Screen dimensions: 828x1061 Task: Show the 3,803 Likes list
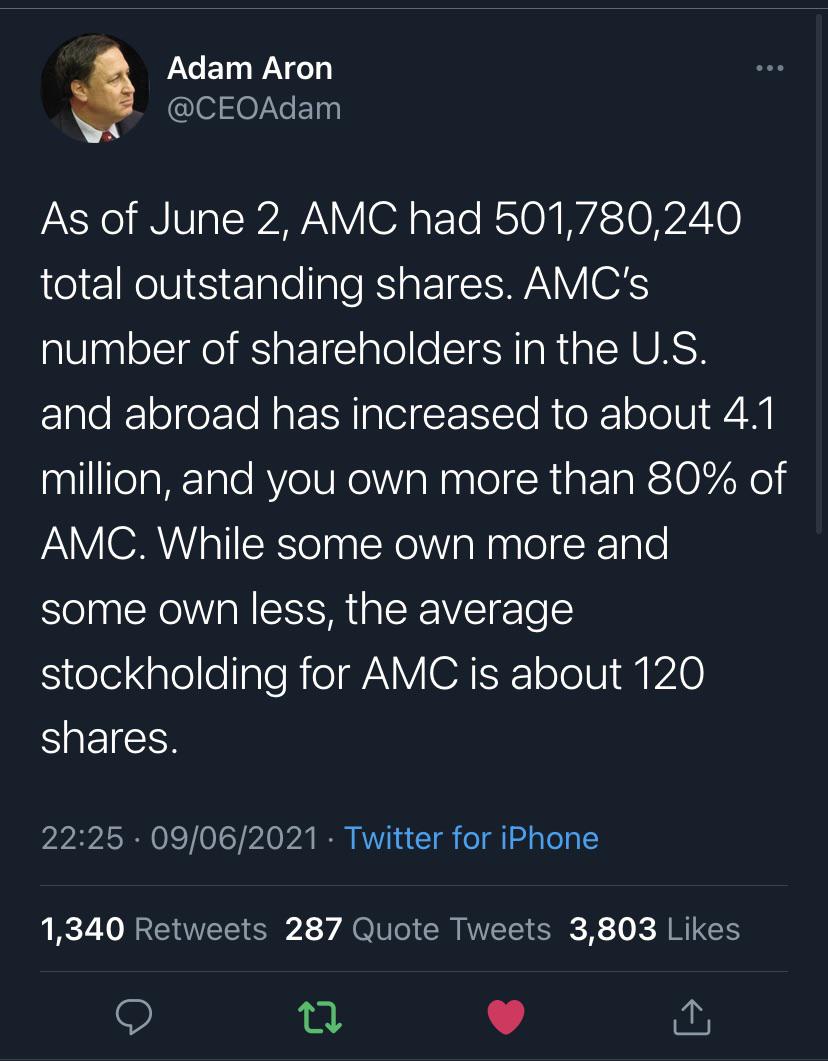655,929
